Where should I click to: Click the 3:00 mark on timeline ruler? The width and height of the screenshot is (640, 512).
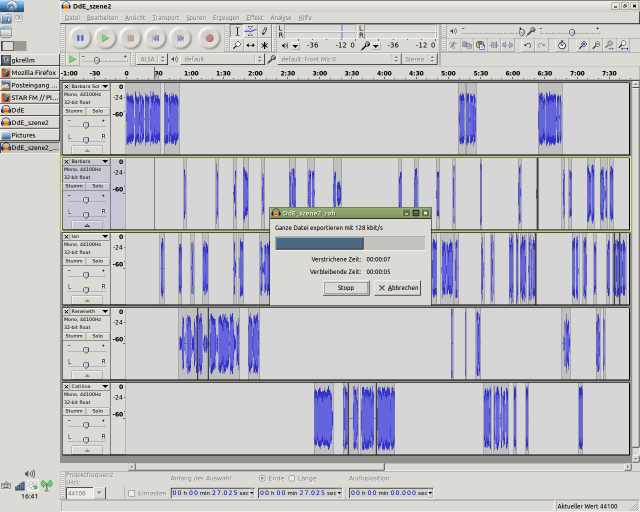[320, 73]
